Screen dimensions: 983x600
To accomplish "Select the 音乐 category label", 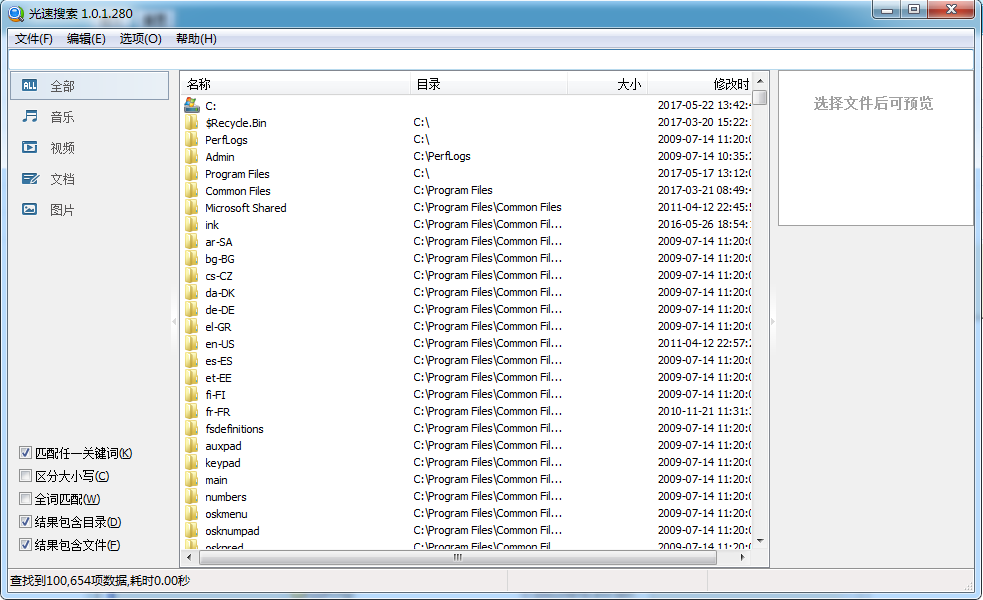I will (62, 117).
